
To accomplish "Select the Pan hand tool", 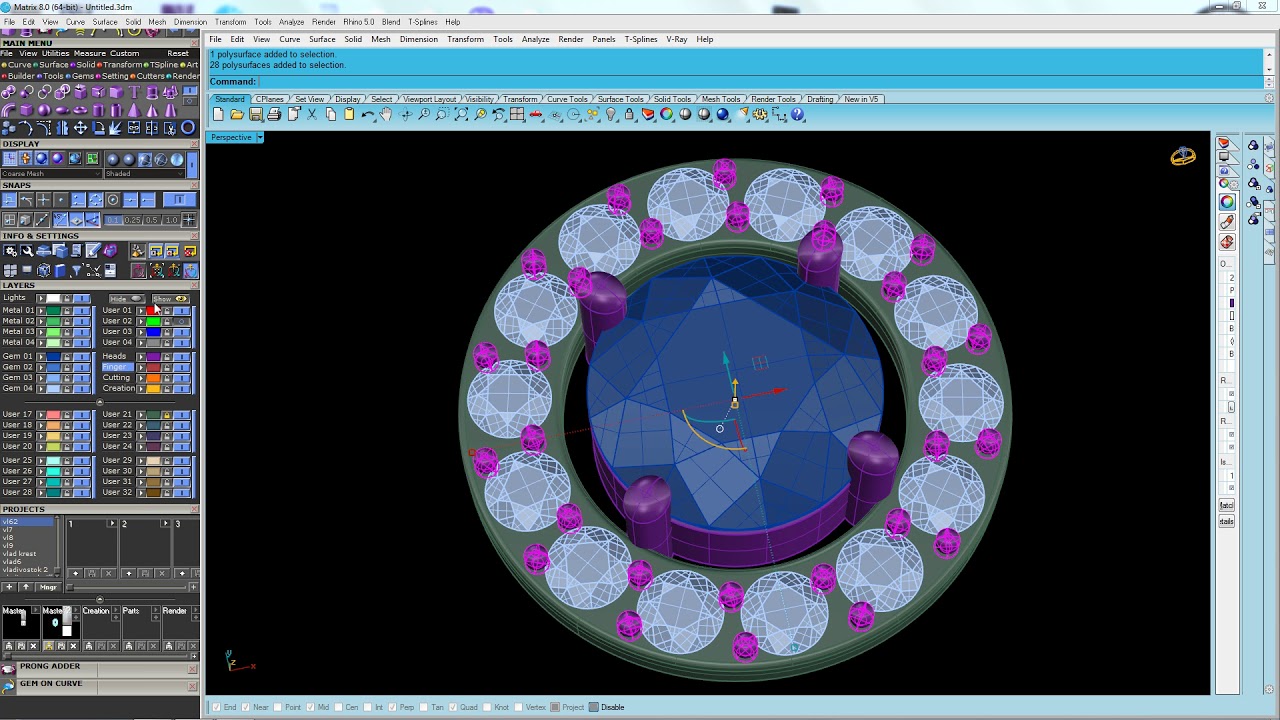I will click(386, 115).
